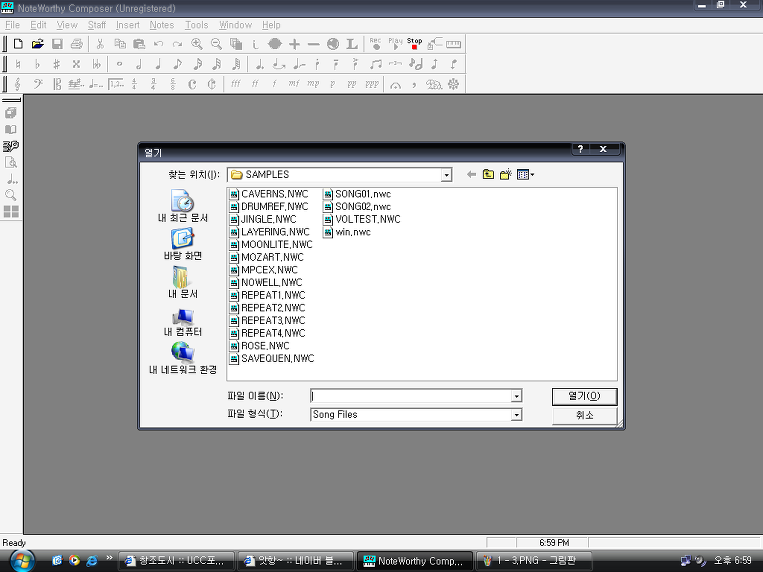Select the JINGLE.NWC file
The image size is (763, 572).
pos(263,219)
